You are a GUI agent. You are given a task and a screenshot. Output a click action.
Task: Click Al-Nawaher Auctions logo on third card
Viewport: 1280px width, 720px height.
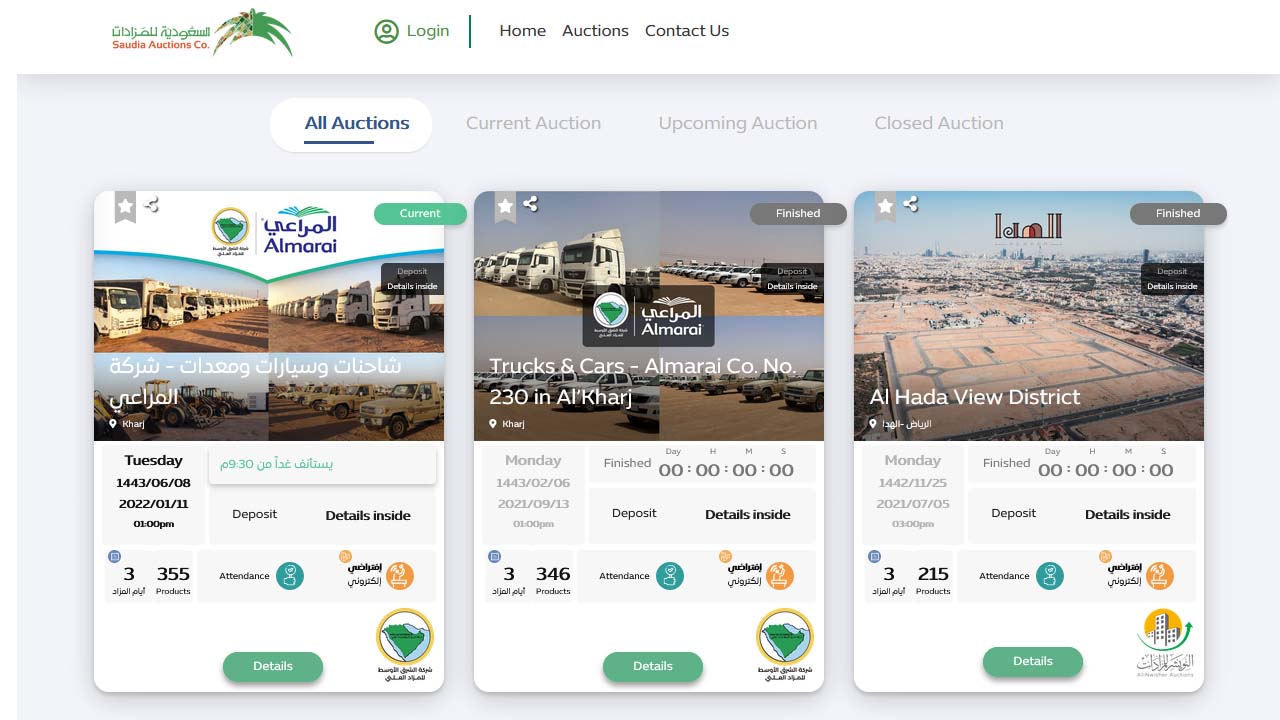tap(1165, 643)
